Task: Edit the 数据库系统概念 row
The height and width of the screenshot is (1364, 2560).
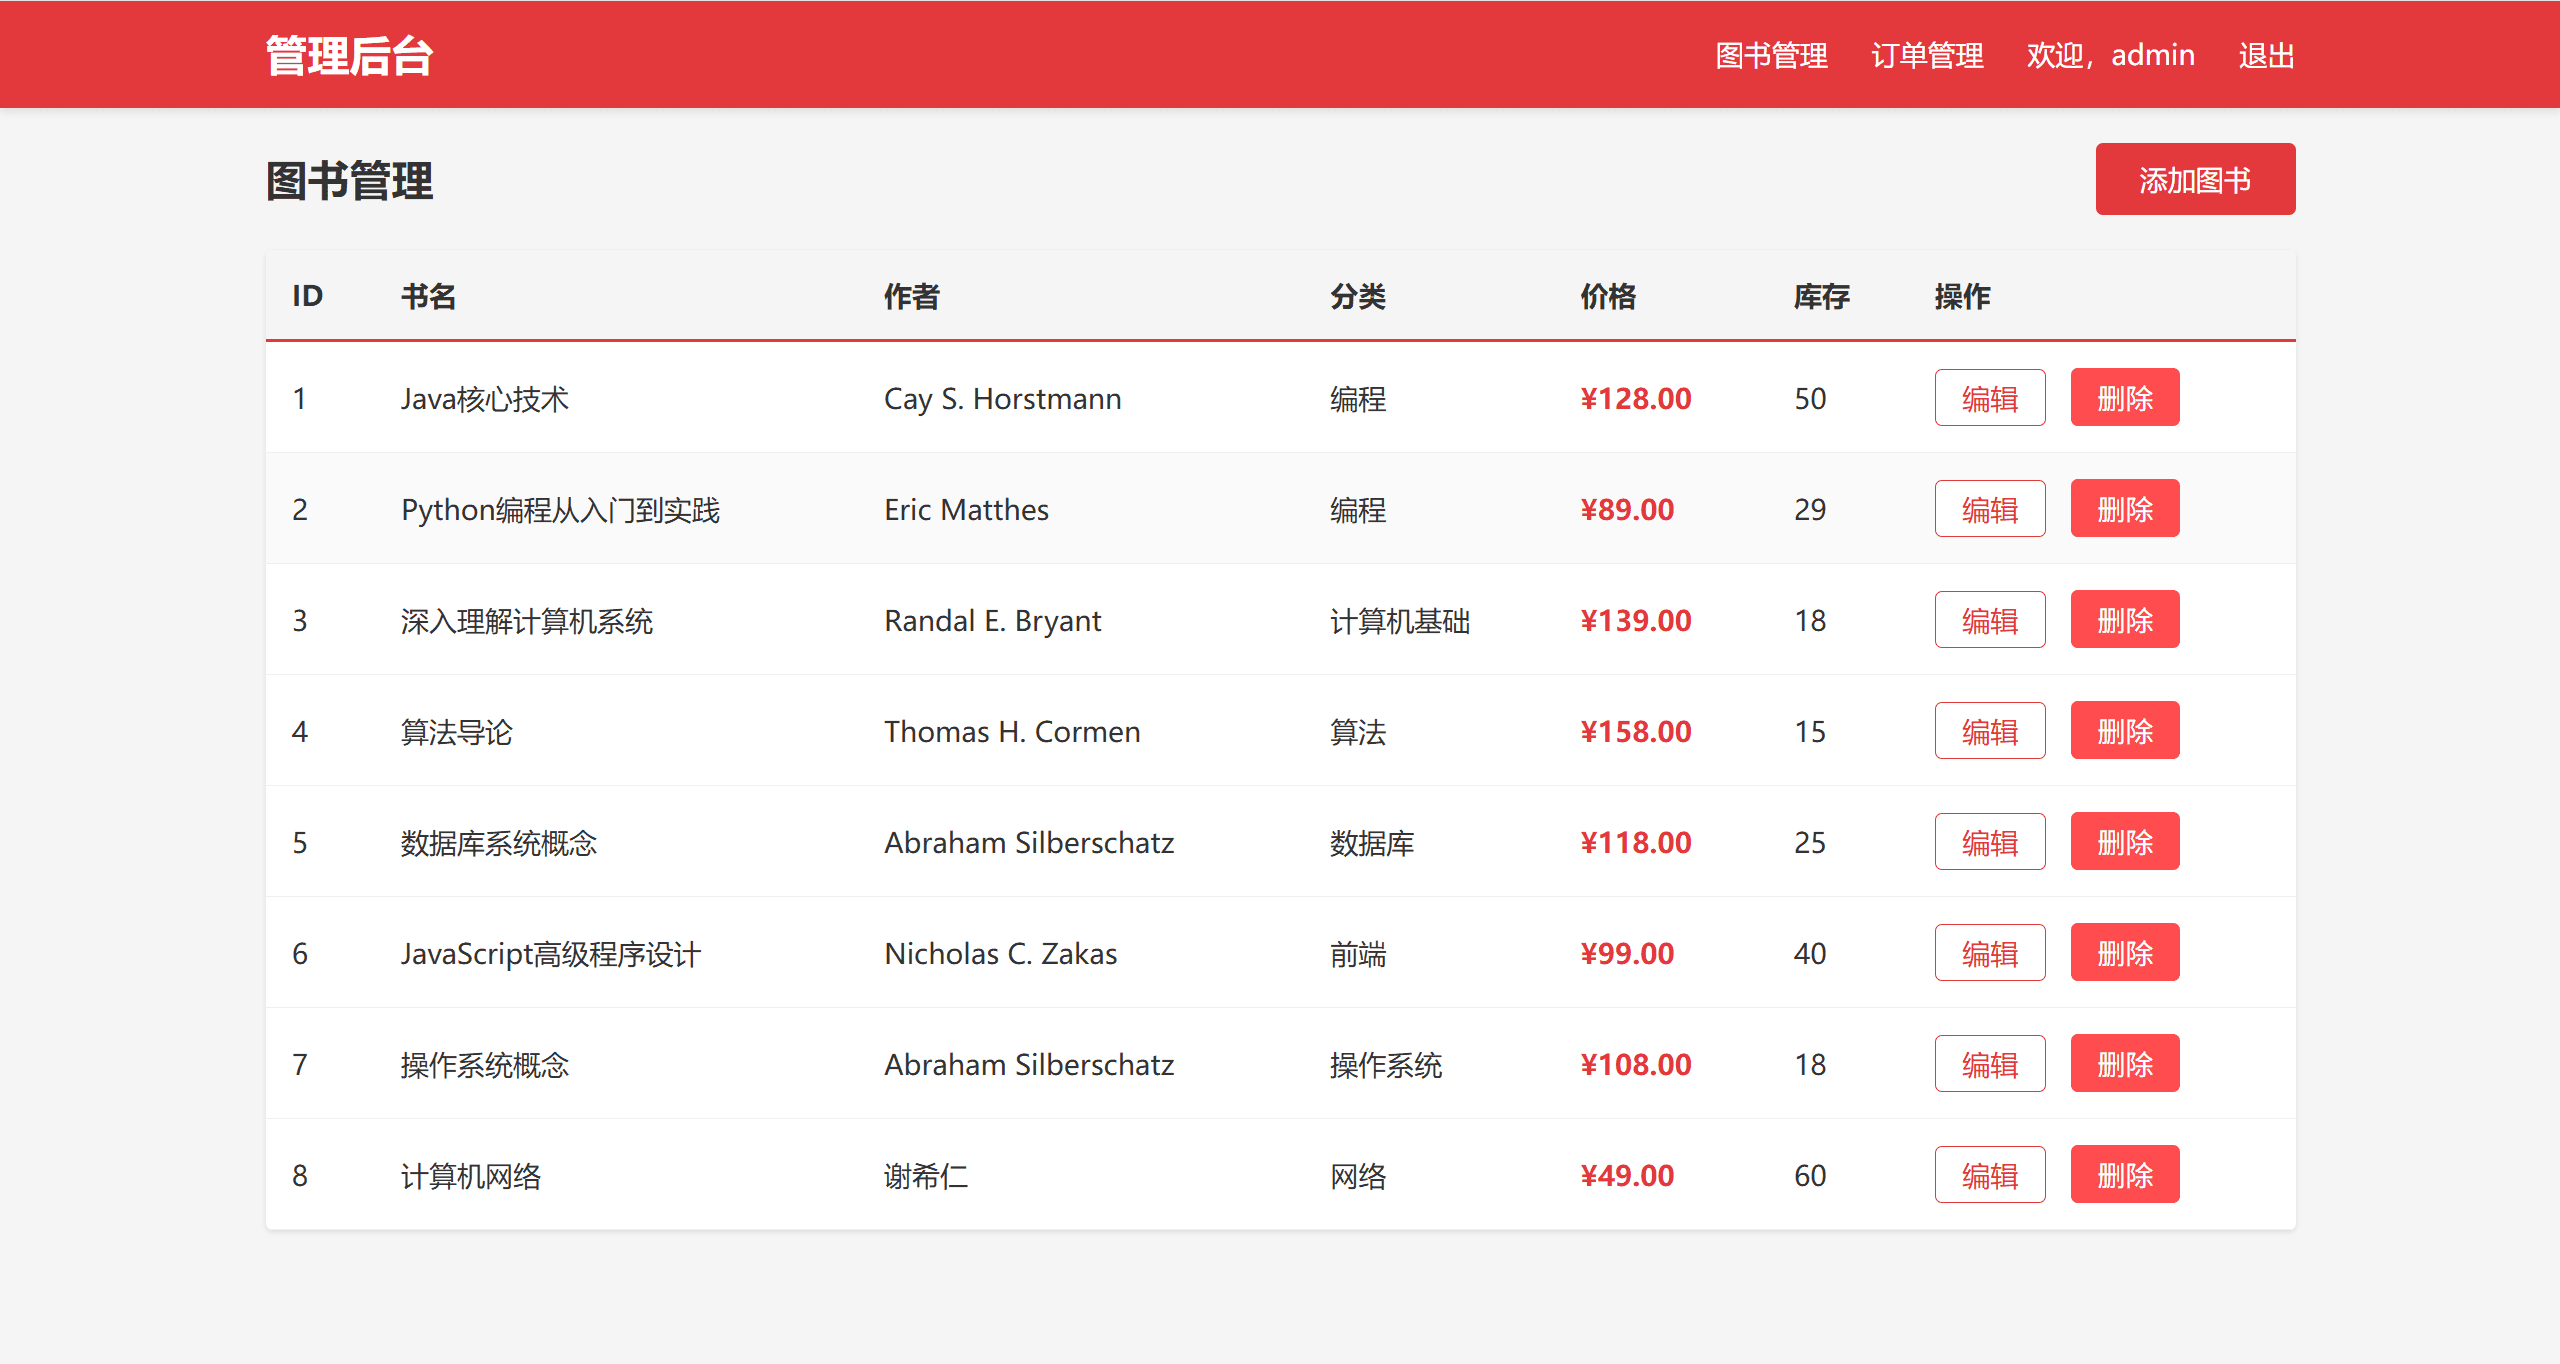Action: [1989, 841]
